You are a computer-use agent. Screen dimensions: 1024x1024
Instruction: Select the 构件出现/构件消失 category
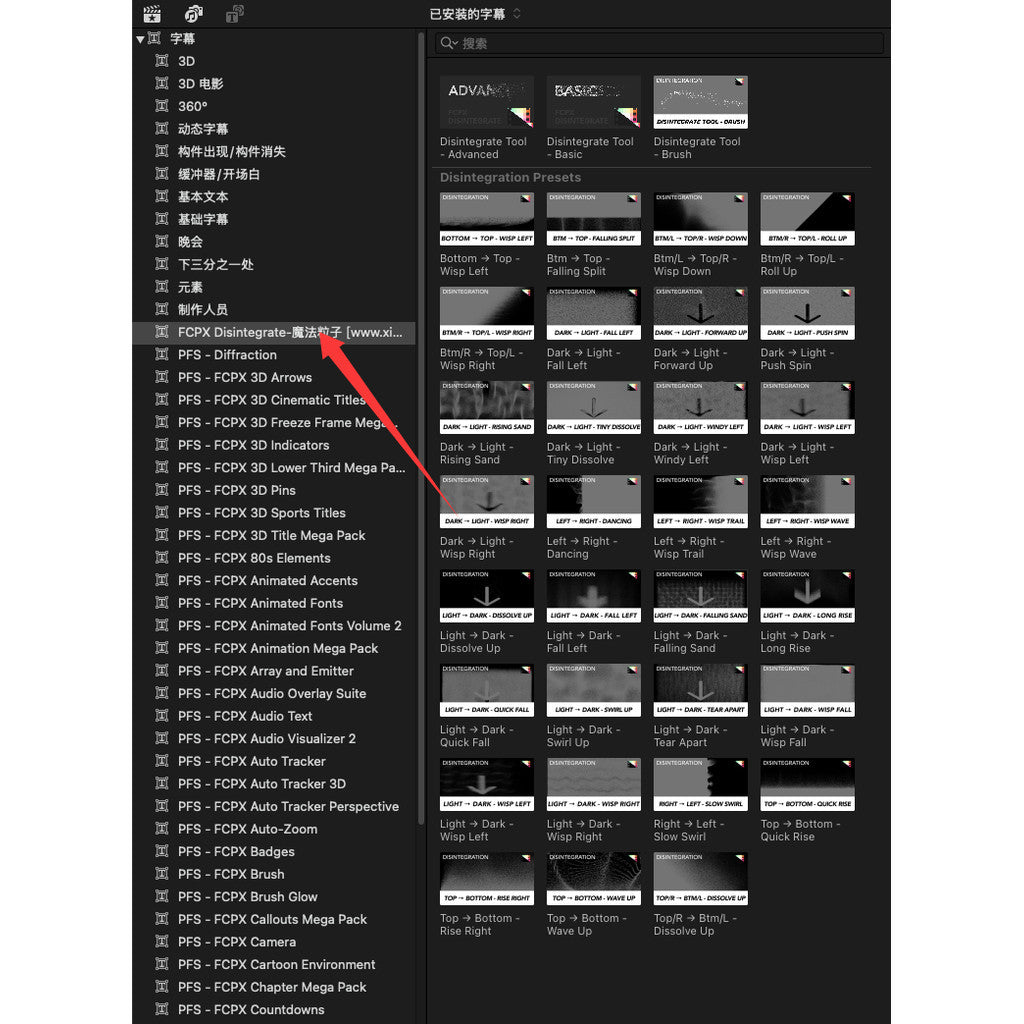pos(274,152)
